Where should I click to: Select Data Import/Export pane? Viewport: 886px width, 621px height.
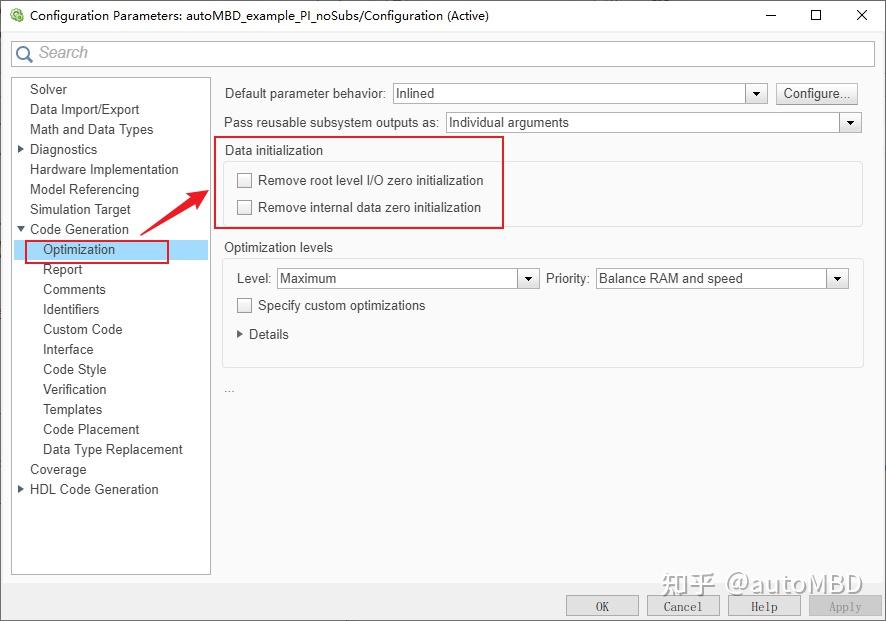pyautogui.click(x=85, y=109)
